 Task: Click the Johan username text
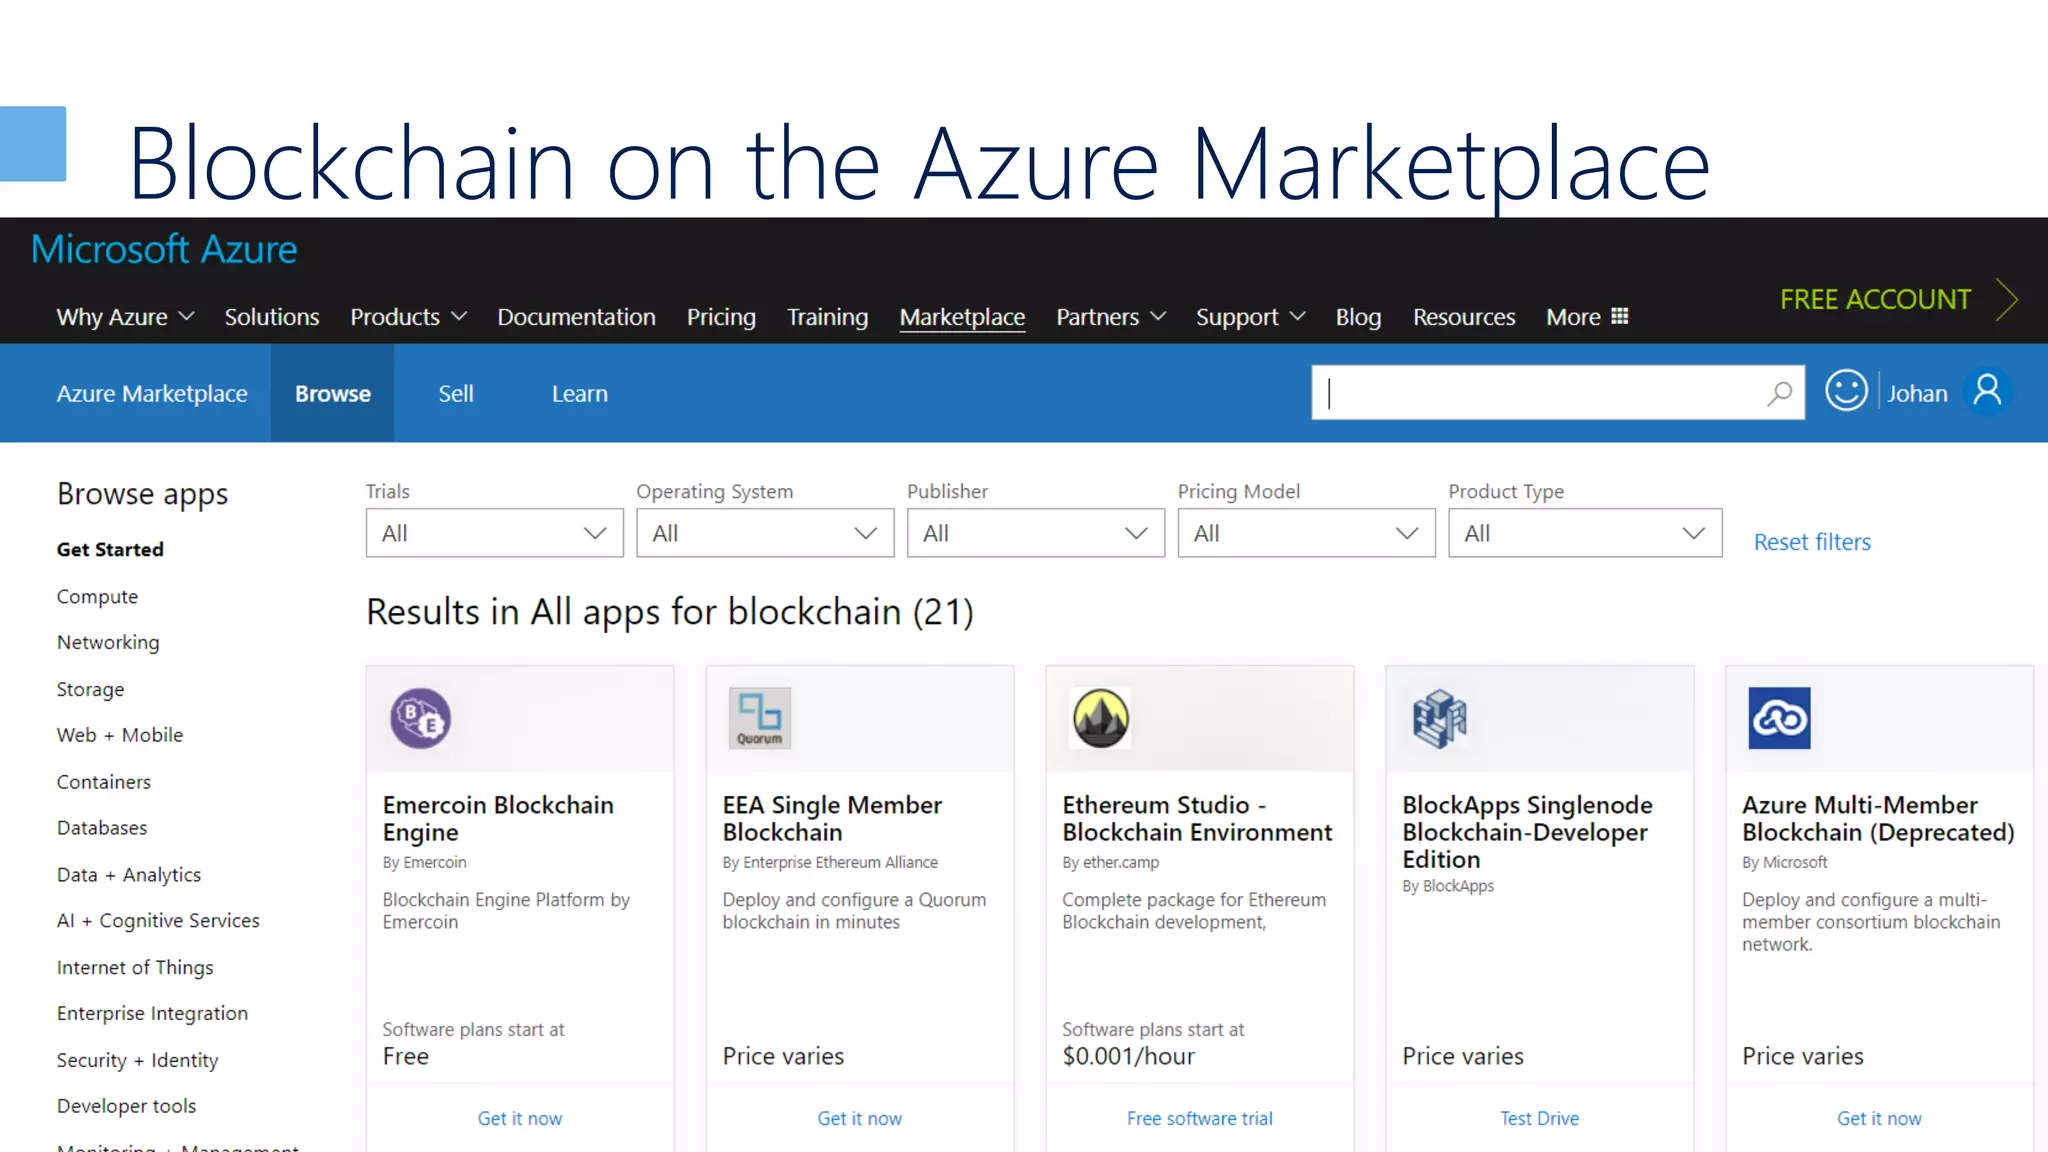1917,393
